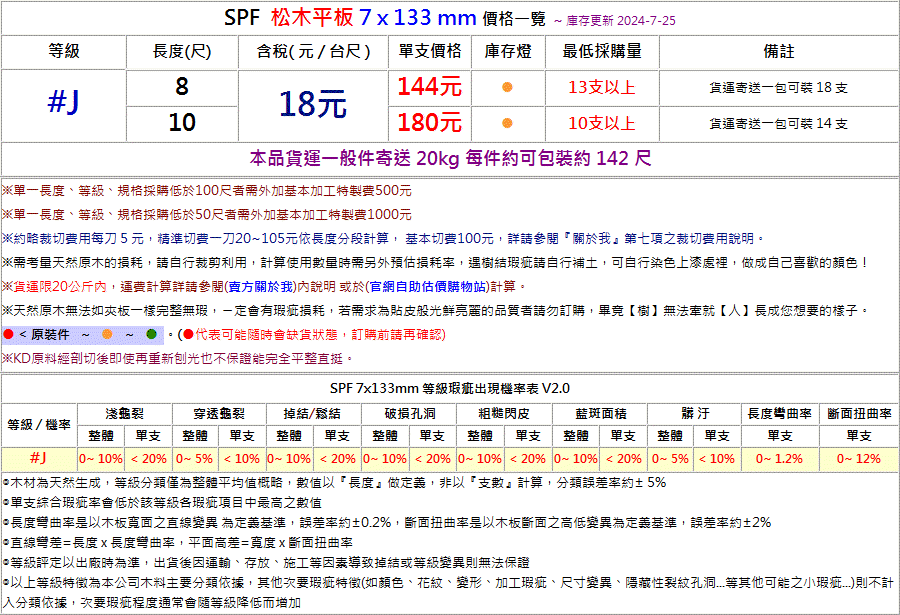Click the 0~ 10% value under 藍斑面積

576,458
